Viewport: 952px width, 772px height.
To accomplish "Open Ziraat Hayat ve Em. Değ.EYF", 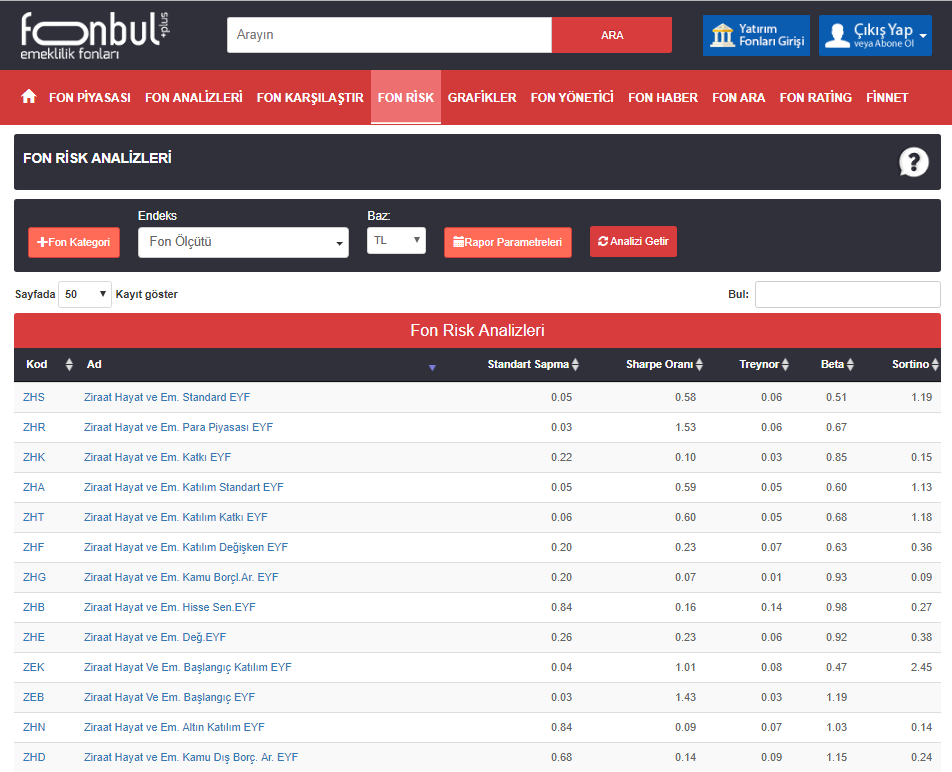I will coord(155,637).
